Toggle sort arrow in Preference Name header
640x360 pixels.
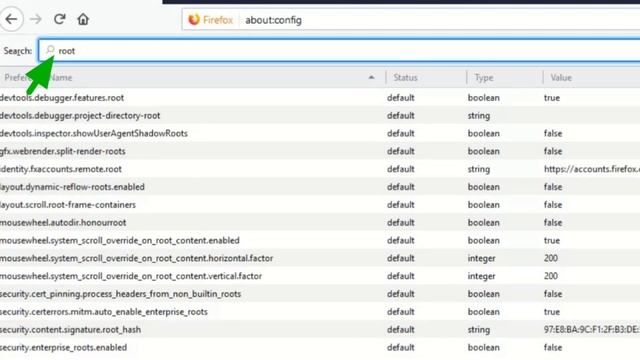pyautogui.click(x=371, y=78)
